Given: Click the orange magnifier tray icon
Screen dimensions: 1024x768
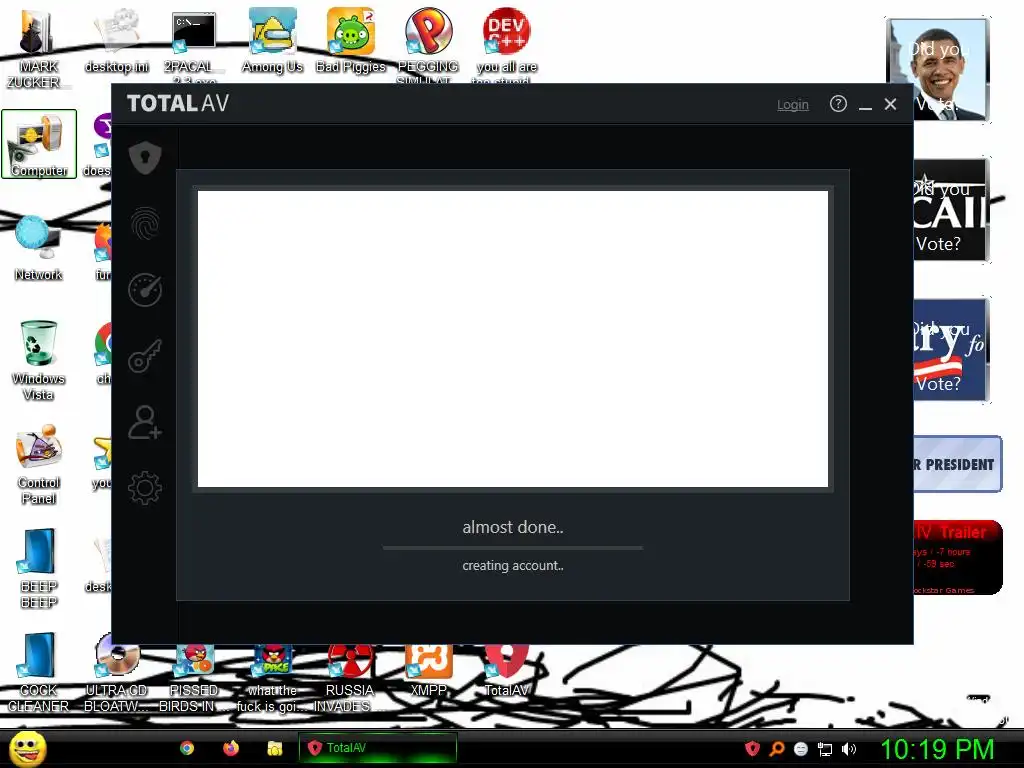Looking at the screenshot, I should [776, 749].
